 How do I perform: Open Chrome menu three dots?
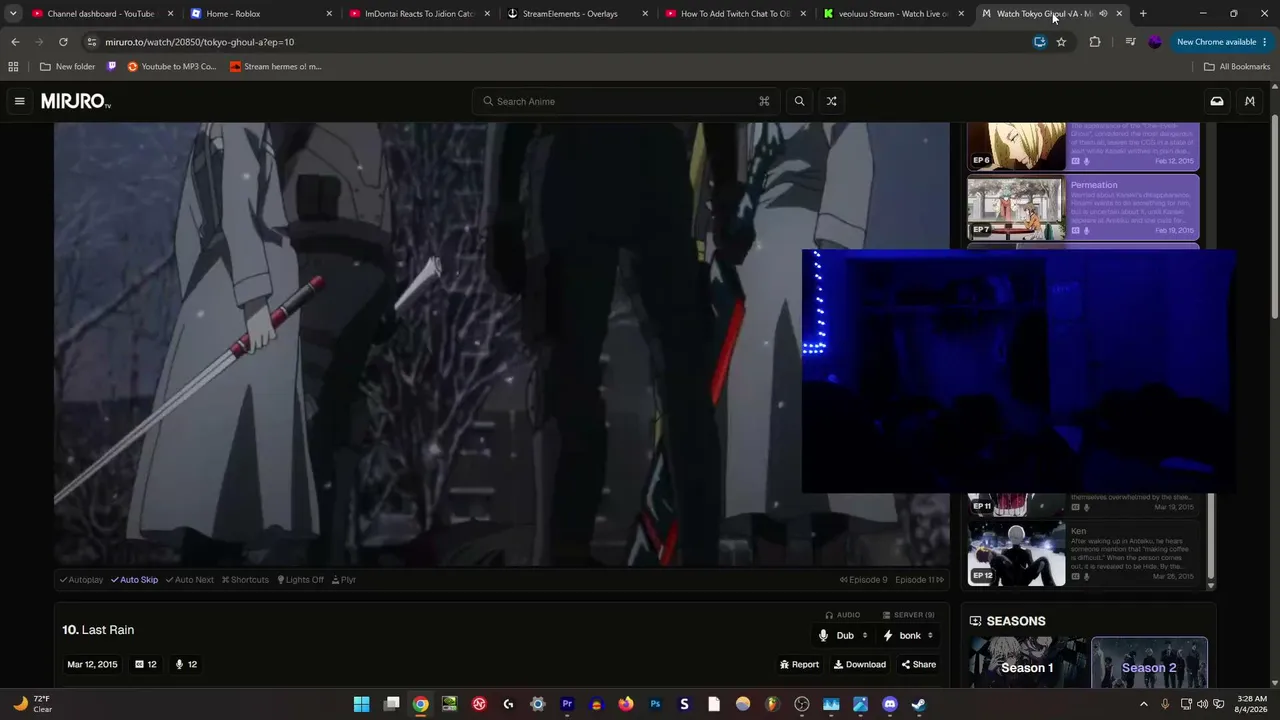(x=1265, y=42)
